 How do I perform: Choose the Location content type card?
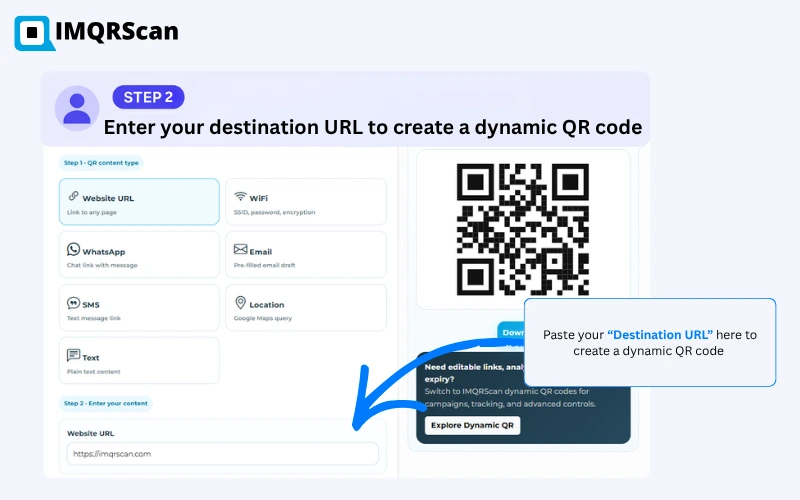(306, 308)
